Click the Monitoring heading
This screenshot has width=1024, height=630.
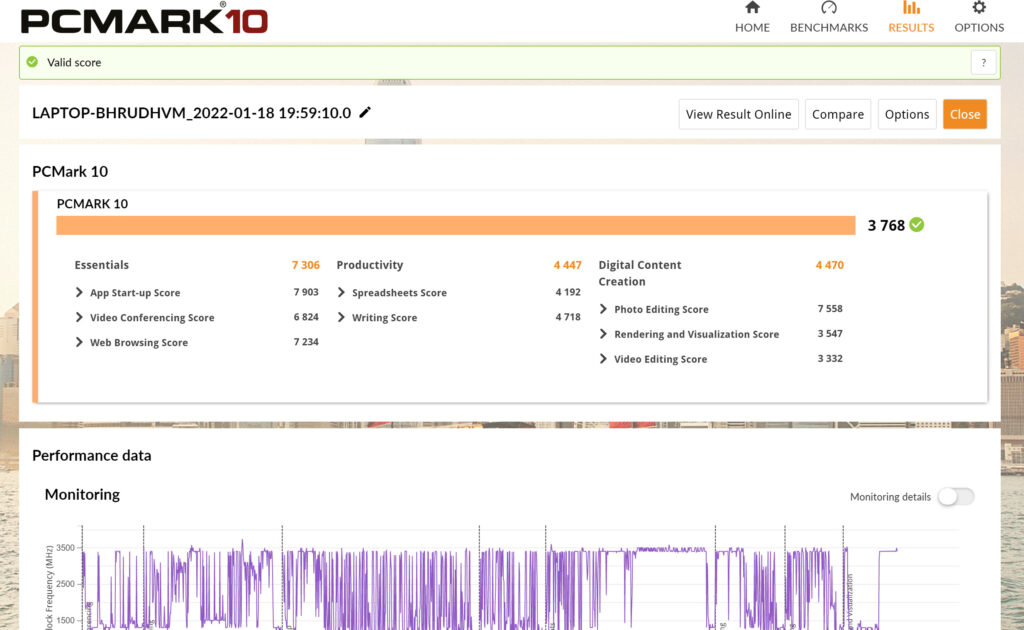click(x=82, y=494)
